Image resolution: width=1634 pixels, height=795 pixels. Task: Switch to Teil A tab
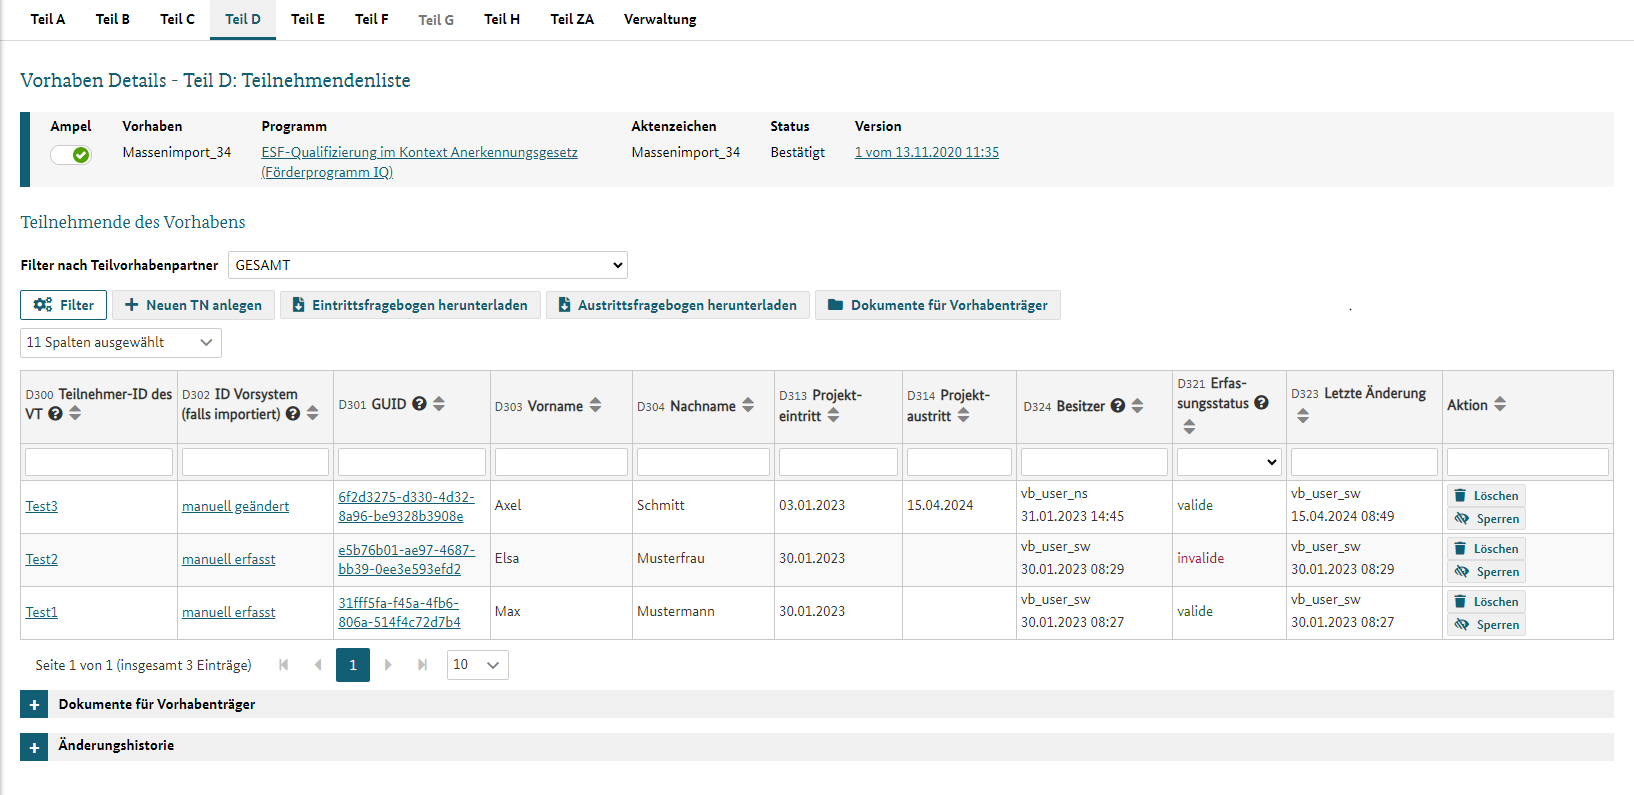coord(48,19)
